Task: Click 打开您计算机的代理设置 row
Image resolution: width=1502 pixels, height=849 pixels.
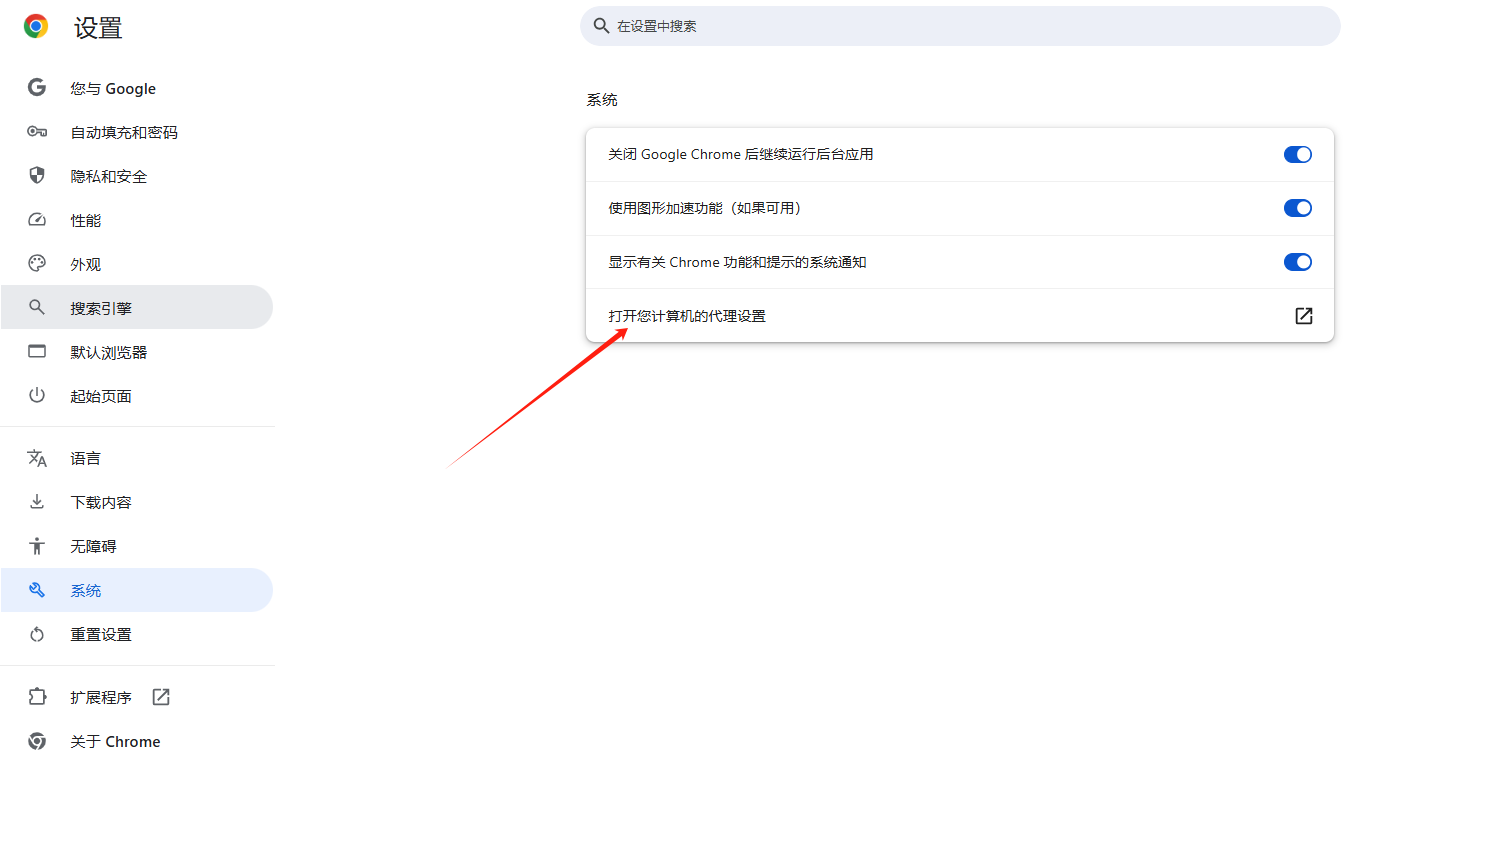Action: click(960, 316)
